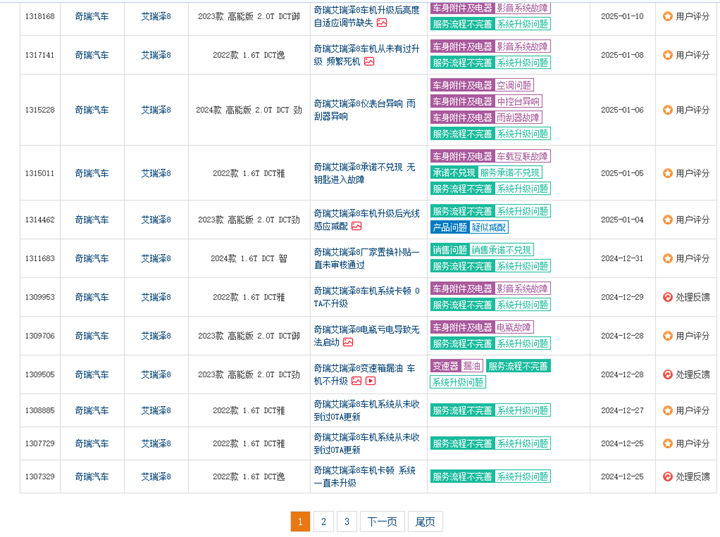Go to page 3
Image resolution: width=720 pixels, height=537 pixels.
pos(347,521)
